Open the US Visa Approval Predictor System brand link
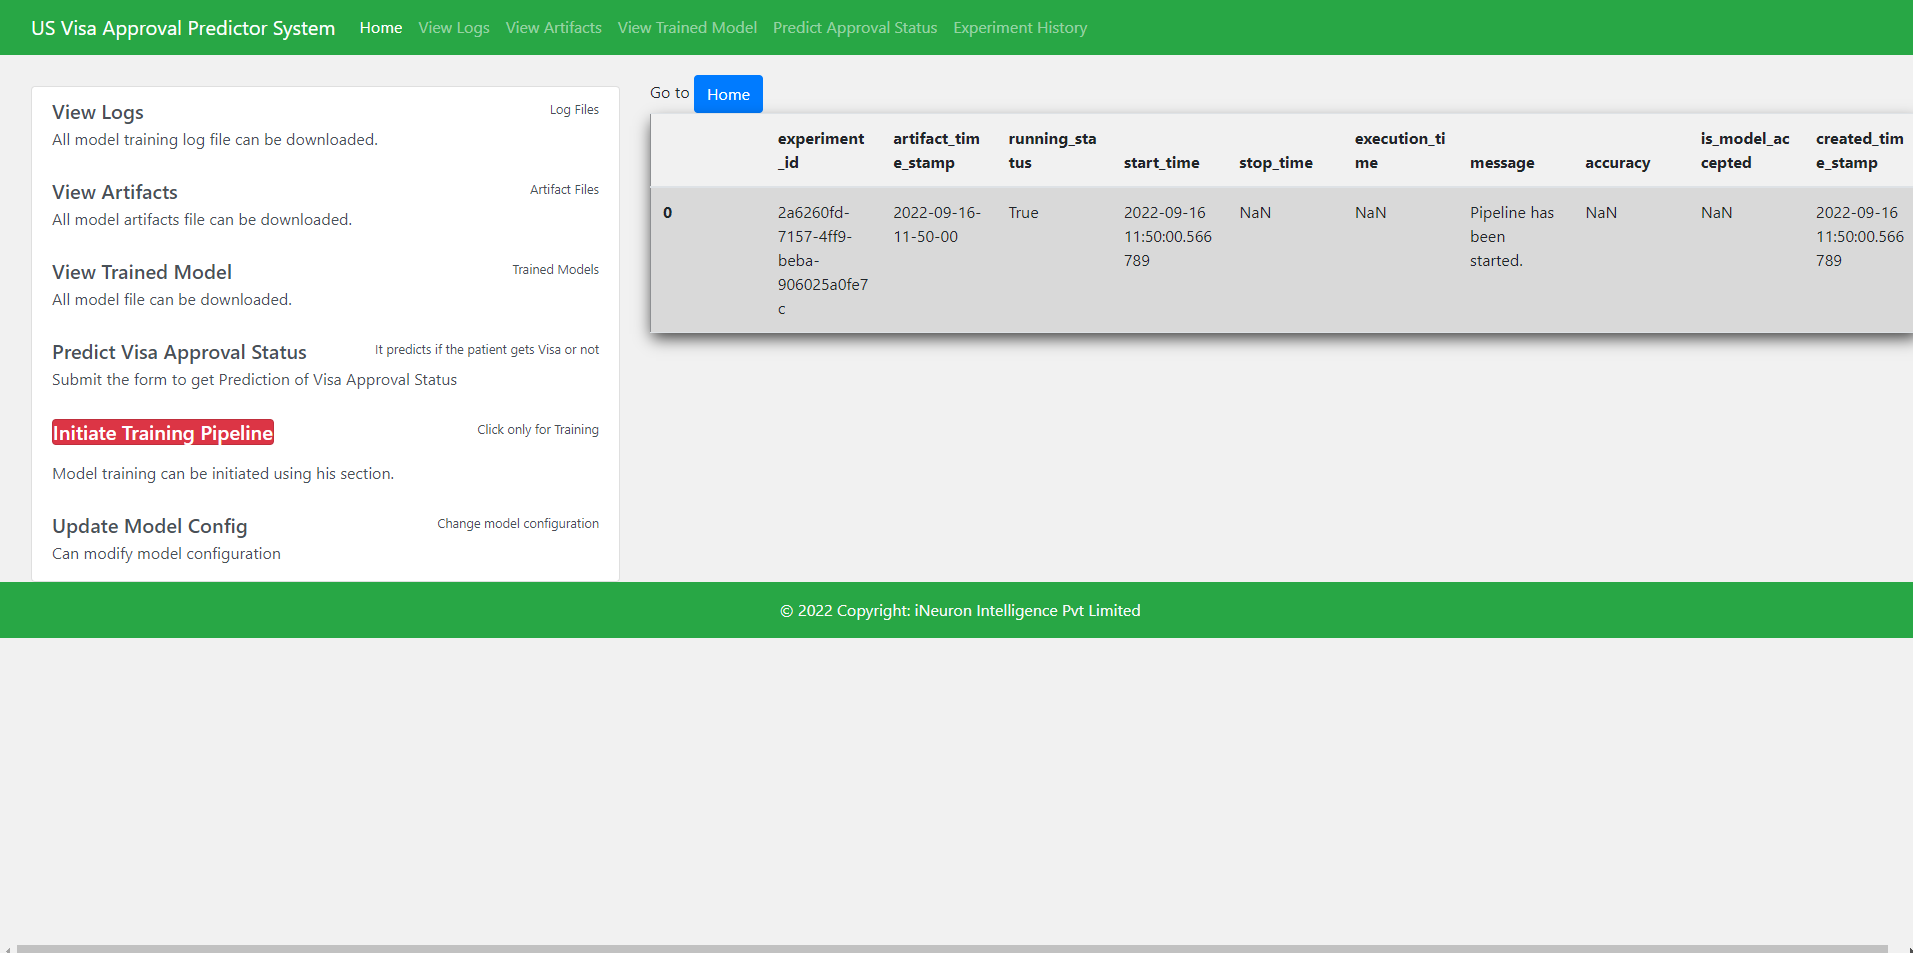The image size is (1913, 953). (x=183, y=28)
